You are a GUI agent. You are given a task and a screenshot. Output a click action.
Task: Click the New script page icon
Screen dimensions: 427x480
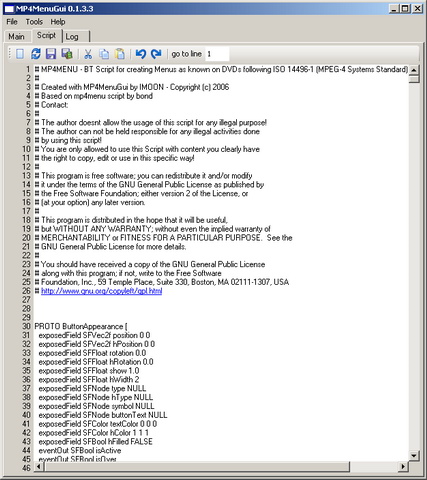point(20,54)
